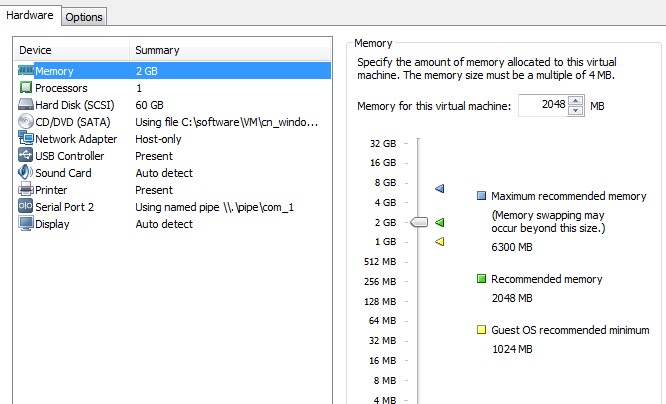Click the Display monitor icon
The width and height of the screenshot is (666, 404).
pos(26,224)
